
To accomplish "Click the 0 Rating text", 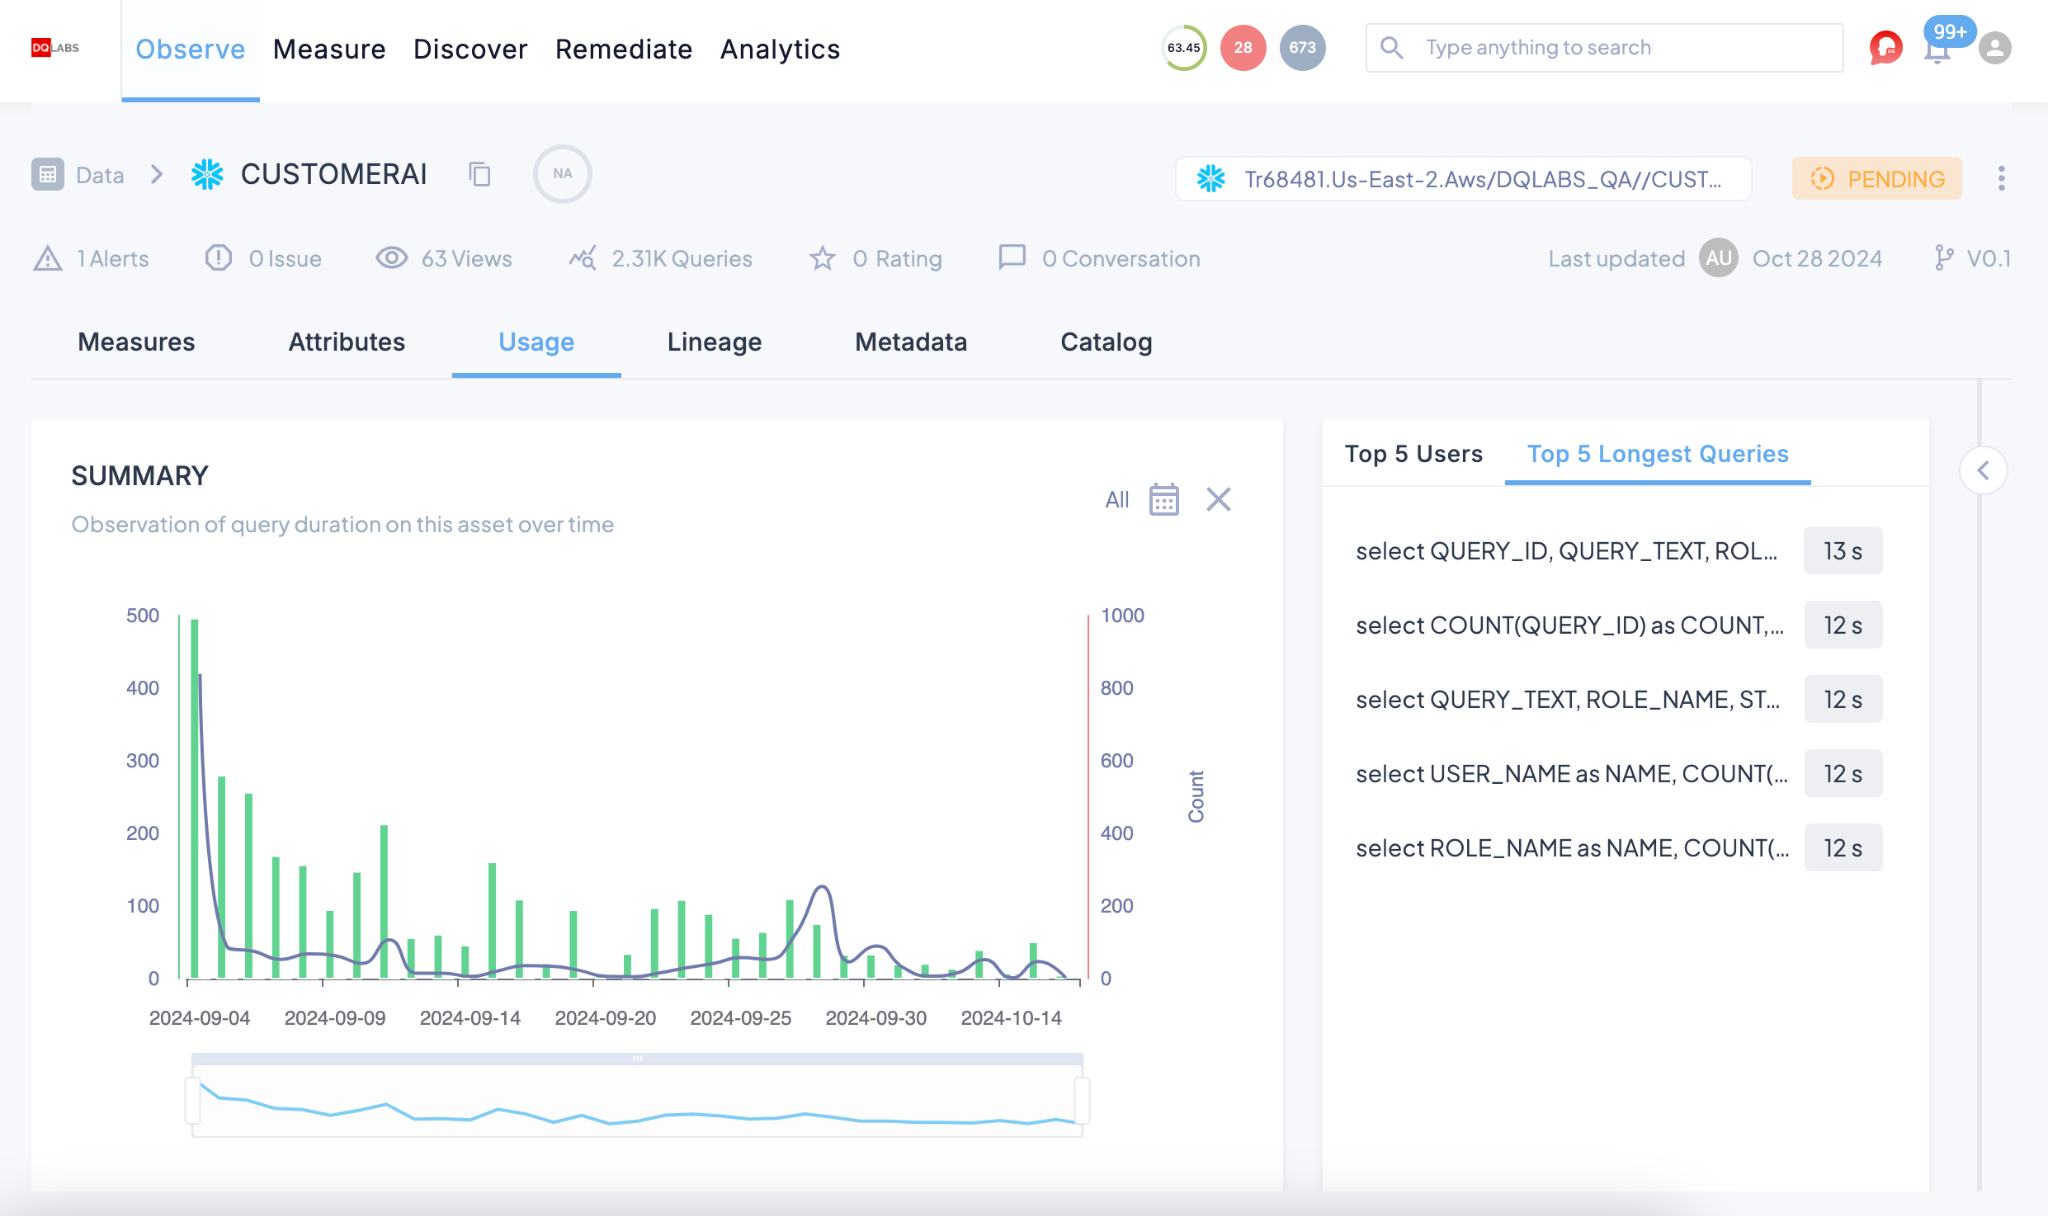I will [x=897, y=259].
